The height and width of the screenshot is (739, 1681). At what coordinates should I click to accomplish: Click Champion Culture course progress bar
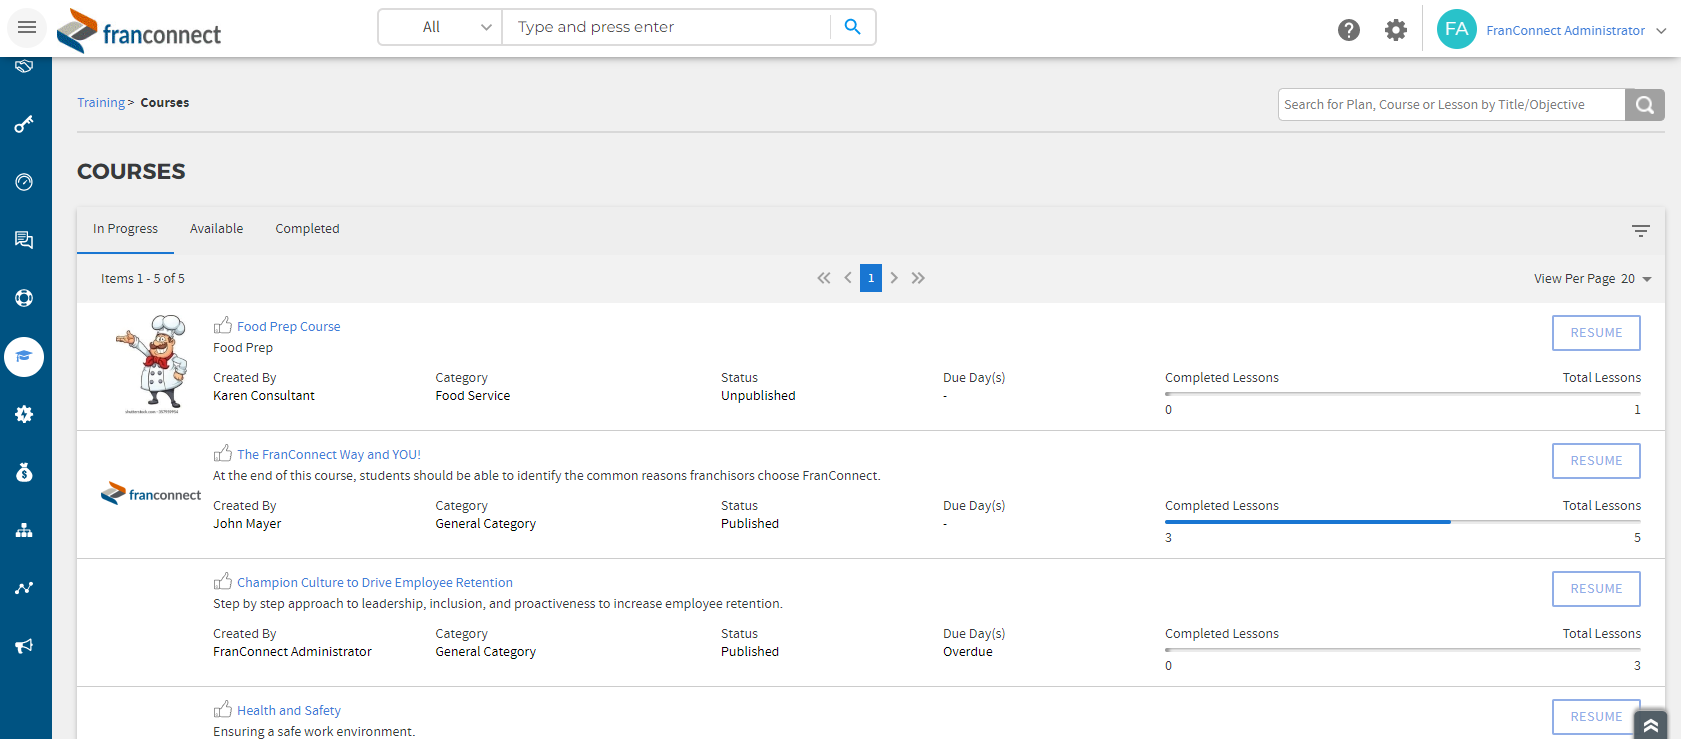point(1403,650)
